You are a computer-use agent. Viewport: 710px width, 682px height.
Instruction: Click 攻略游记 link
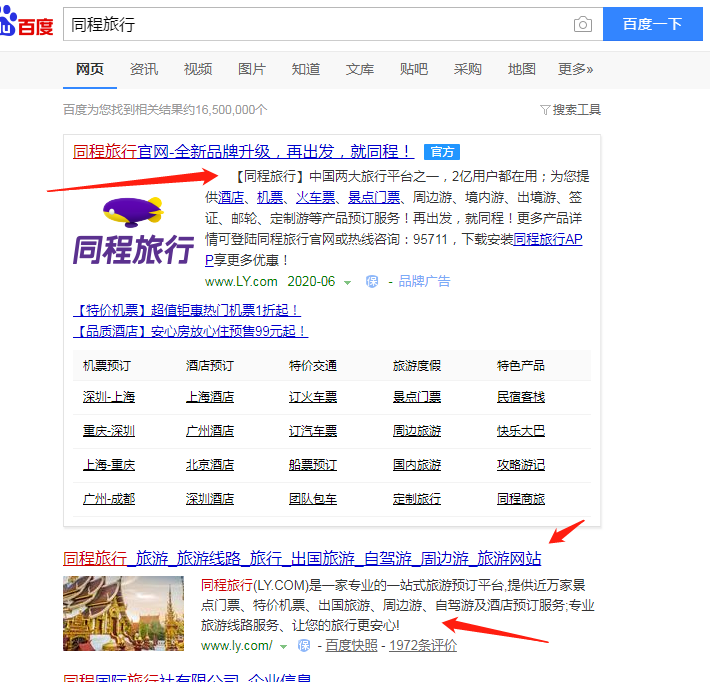[x=521, y=465]
